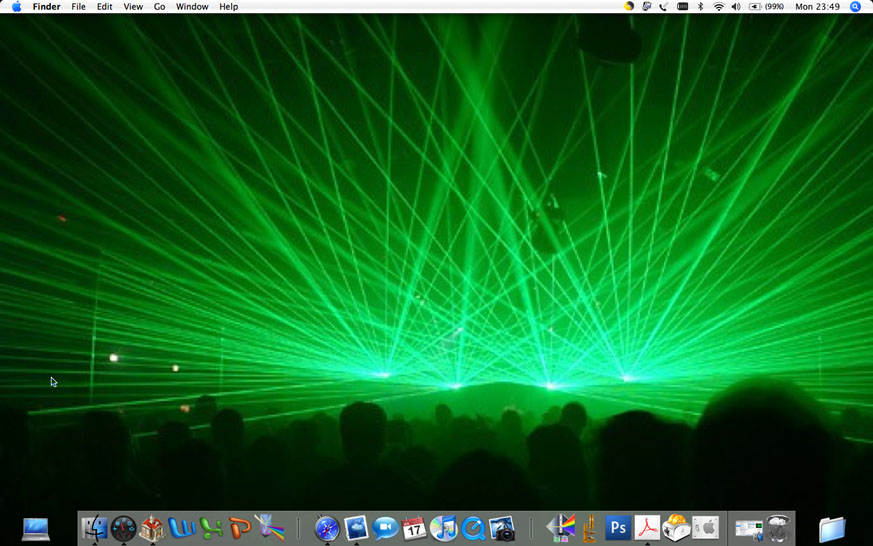Open iCal calendar showing 17

point(414,528)
